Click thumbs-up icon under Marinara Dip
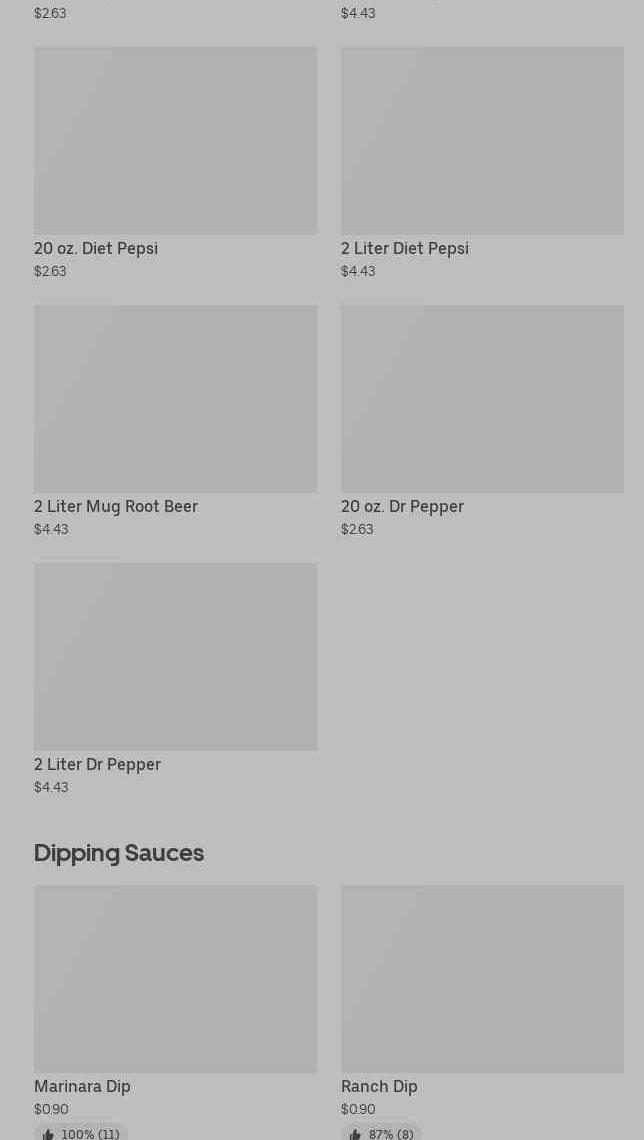Viewport: 644px width, 1140px height. [x=48, y=1134]
